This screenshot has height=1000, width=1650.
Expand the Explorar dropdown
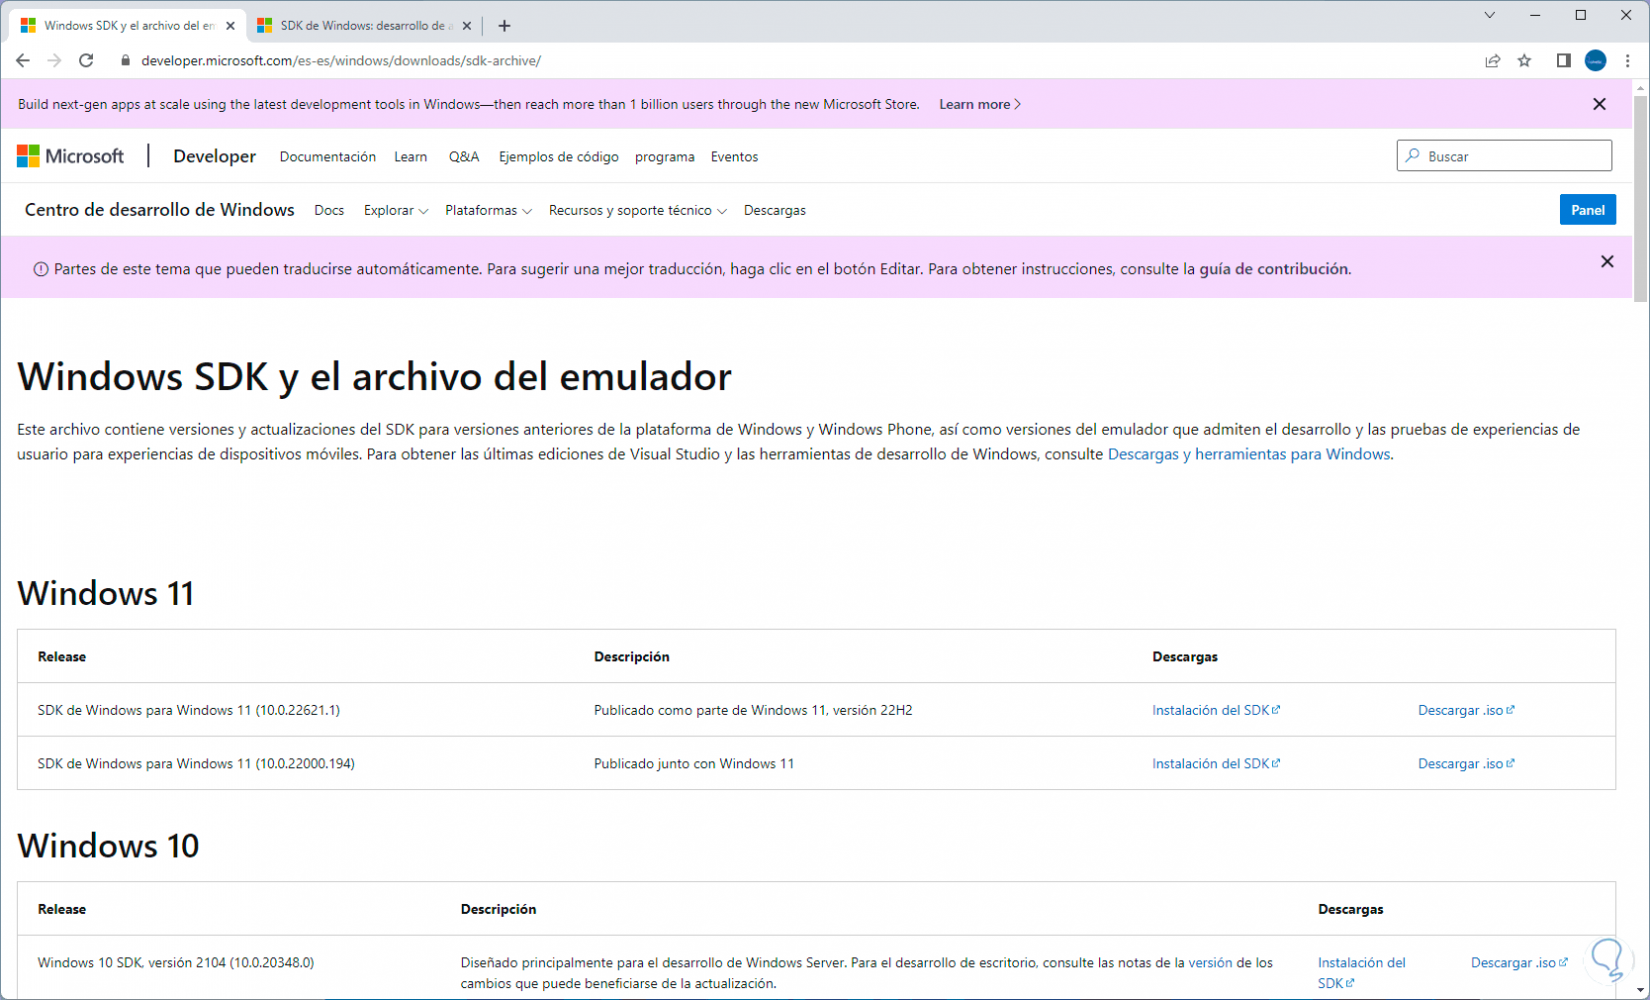[x=396, y=211]
